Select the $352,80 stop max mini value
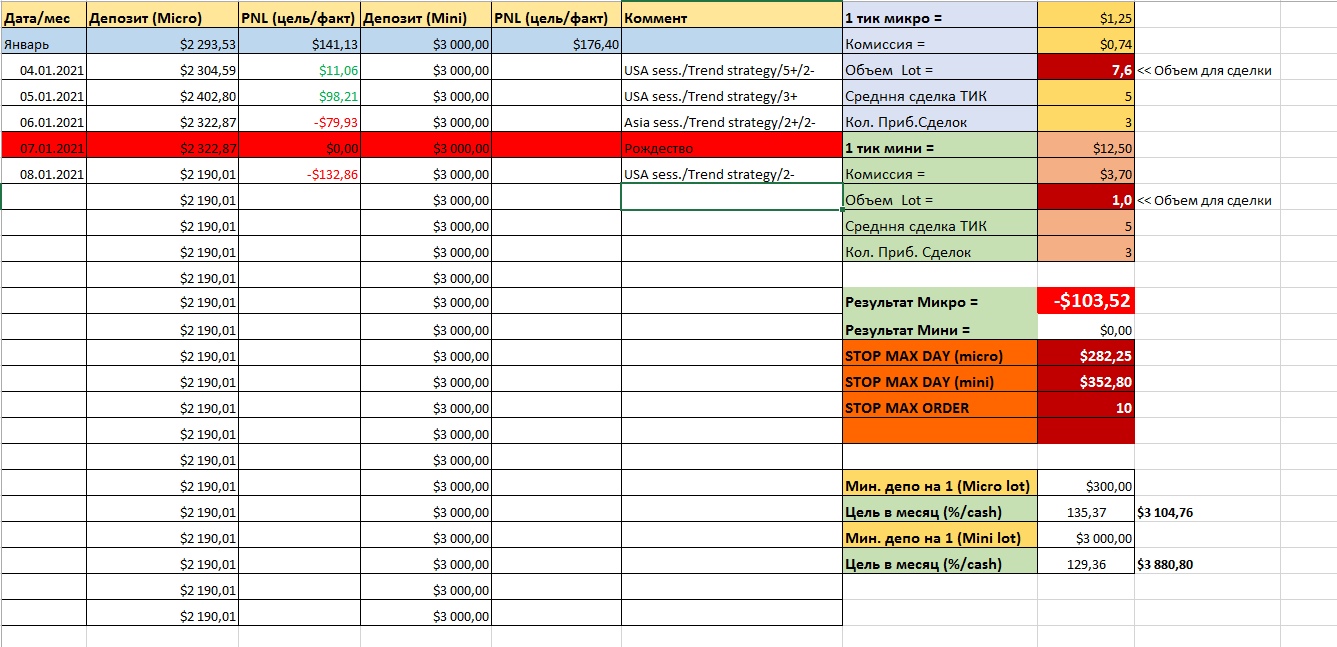This screenshot has height=647, width=1337. [1086, 382]
